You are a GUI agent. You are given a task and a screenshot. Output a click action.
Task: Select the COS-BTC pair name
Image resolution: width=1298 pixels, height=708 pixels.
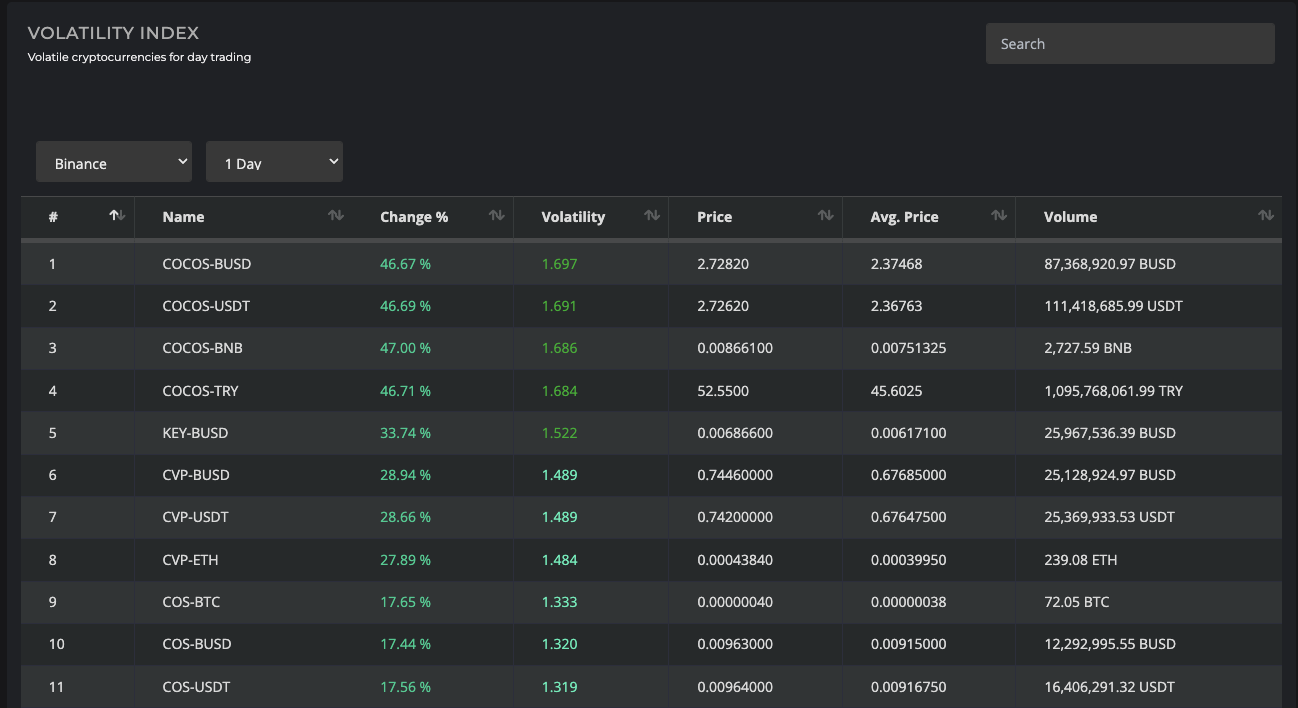(x=191, y=602)
